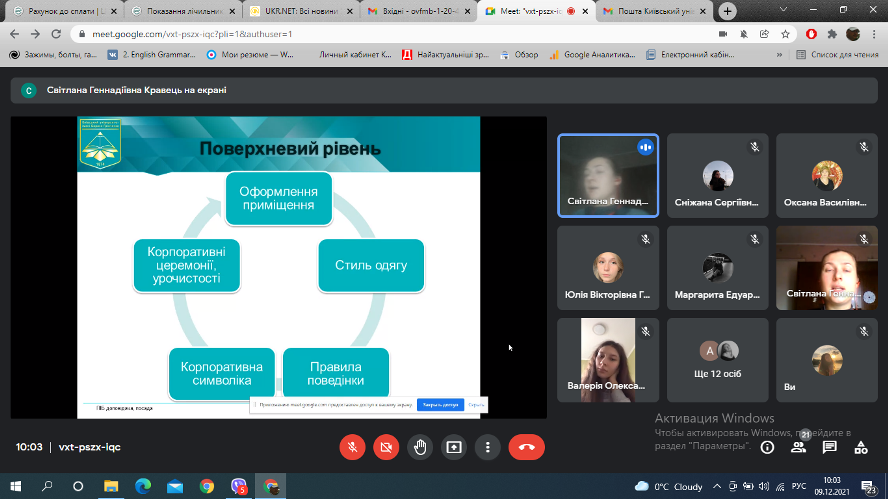Open the Windows Start menu

[15, 486]
